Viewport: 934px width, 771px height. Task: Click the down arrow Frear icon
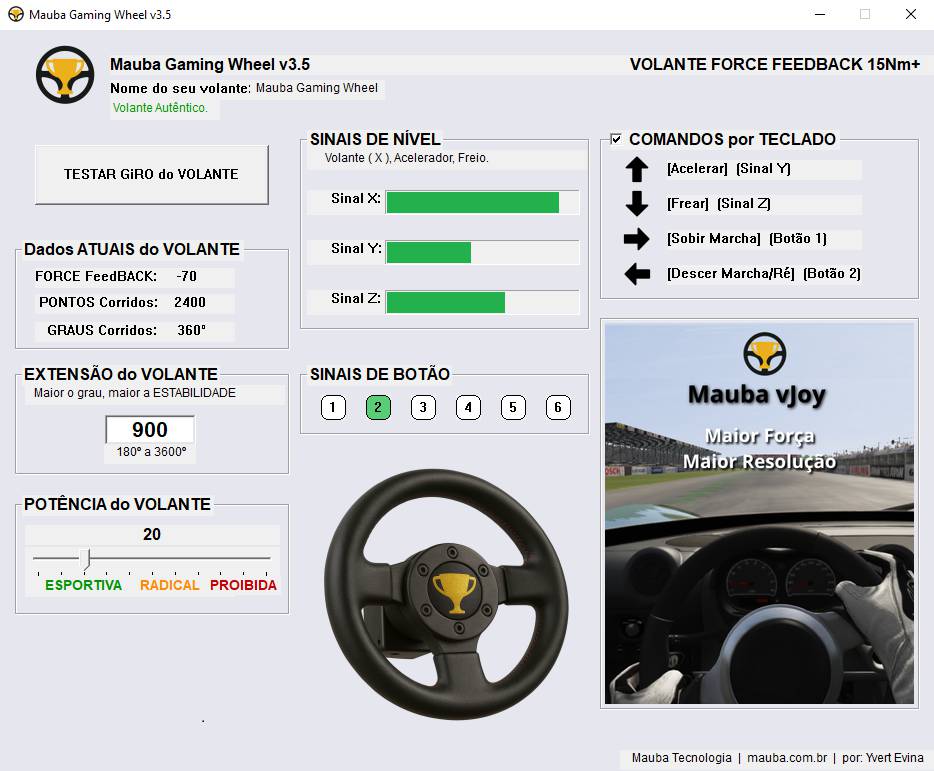tap(637, 204)
